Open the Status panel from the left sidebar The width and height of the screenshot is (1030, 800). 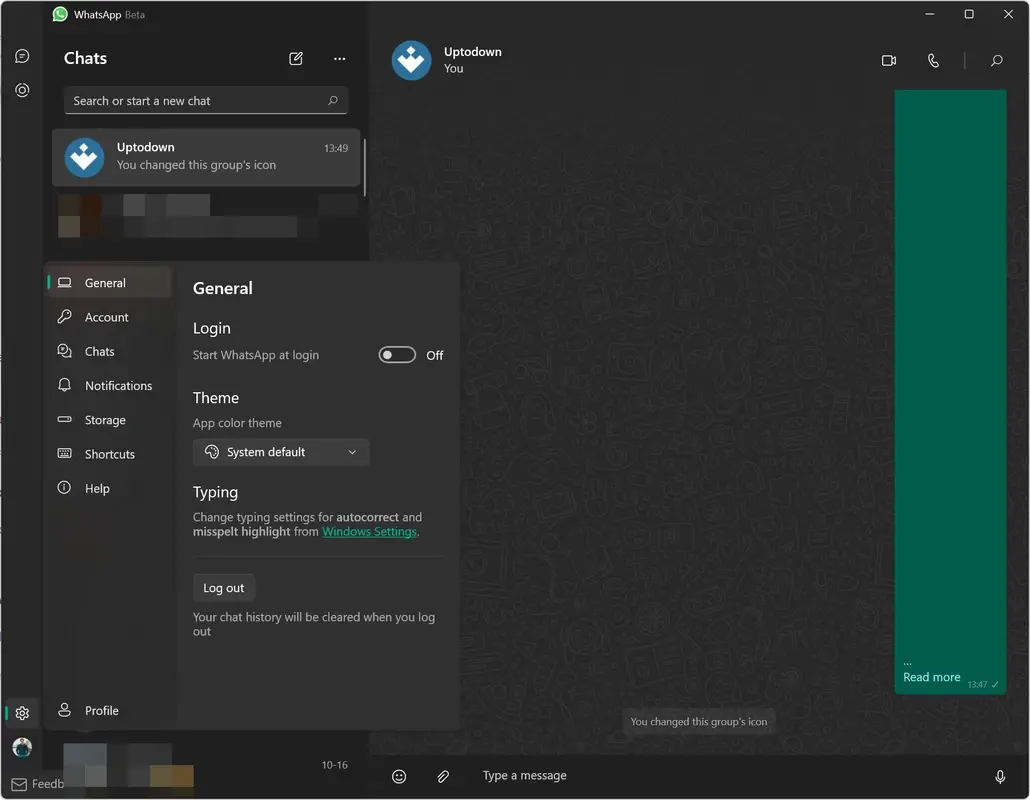(22, 90)
